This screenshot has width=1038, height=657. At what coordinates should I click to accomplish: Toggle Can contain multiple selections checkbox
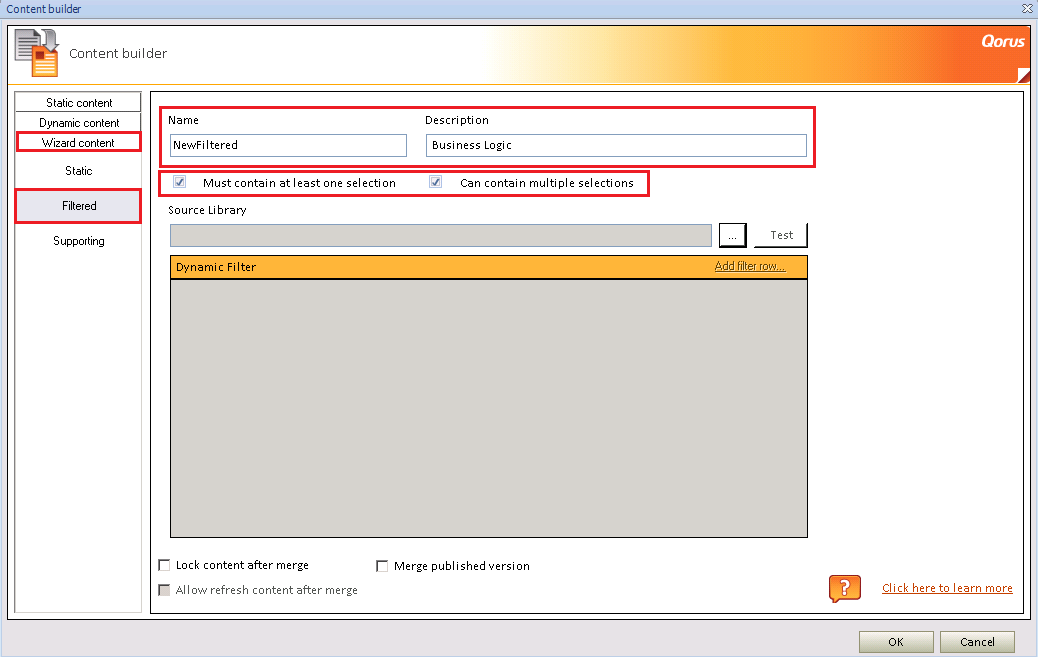(436, 182)
